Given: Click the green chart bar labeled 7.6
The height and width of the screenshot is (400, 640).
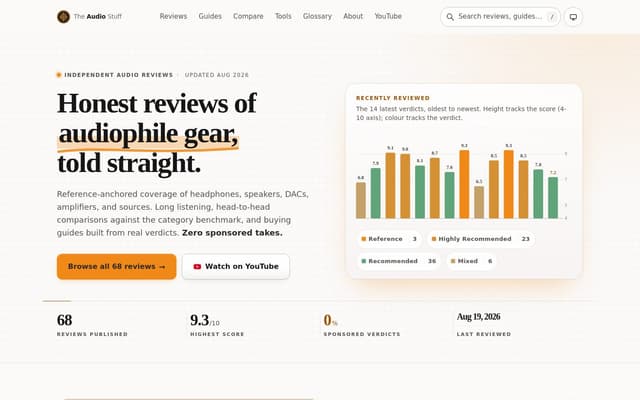Looking at the screenshot, I should coord(449,195).
